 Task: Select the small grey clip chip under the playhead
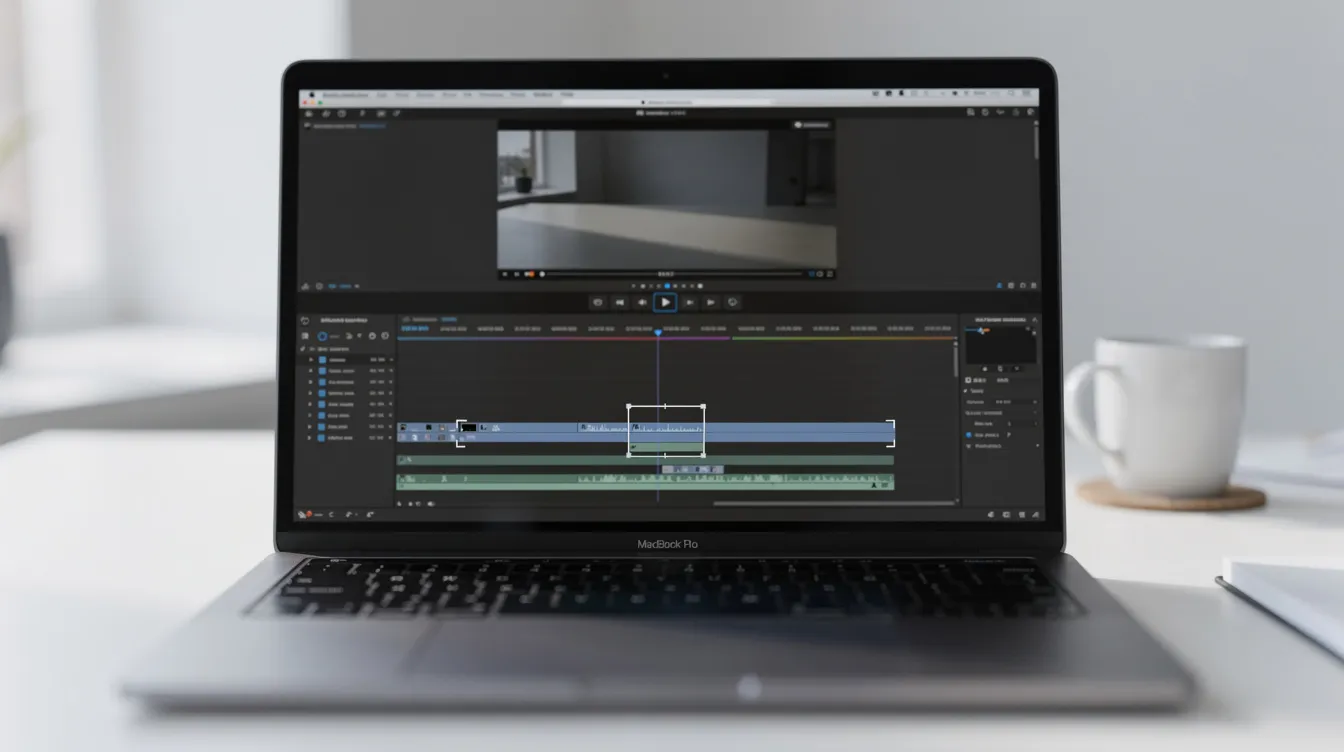pos(693,469)
